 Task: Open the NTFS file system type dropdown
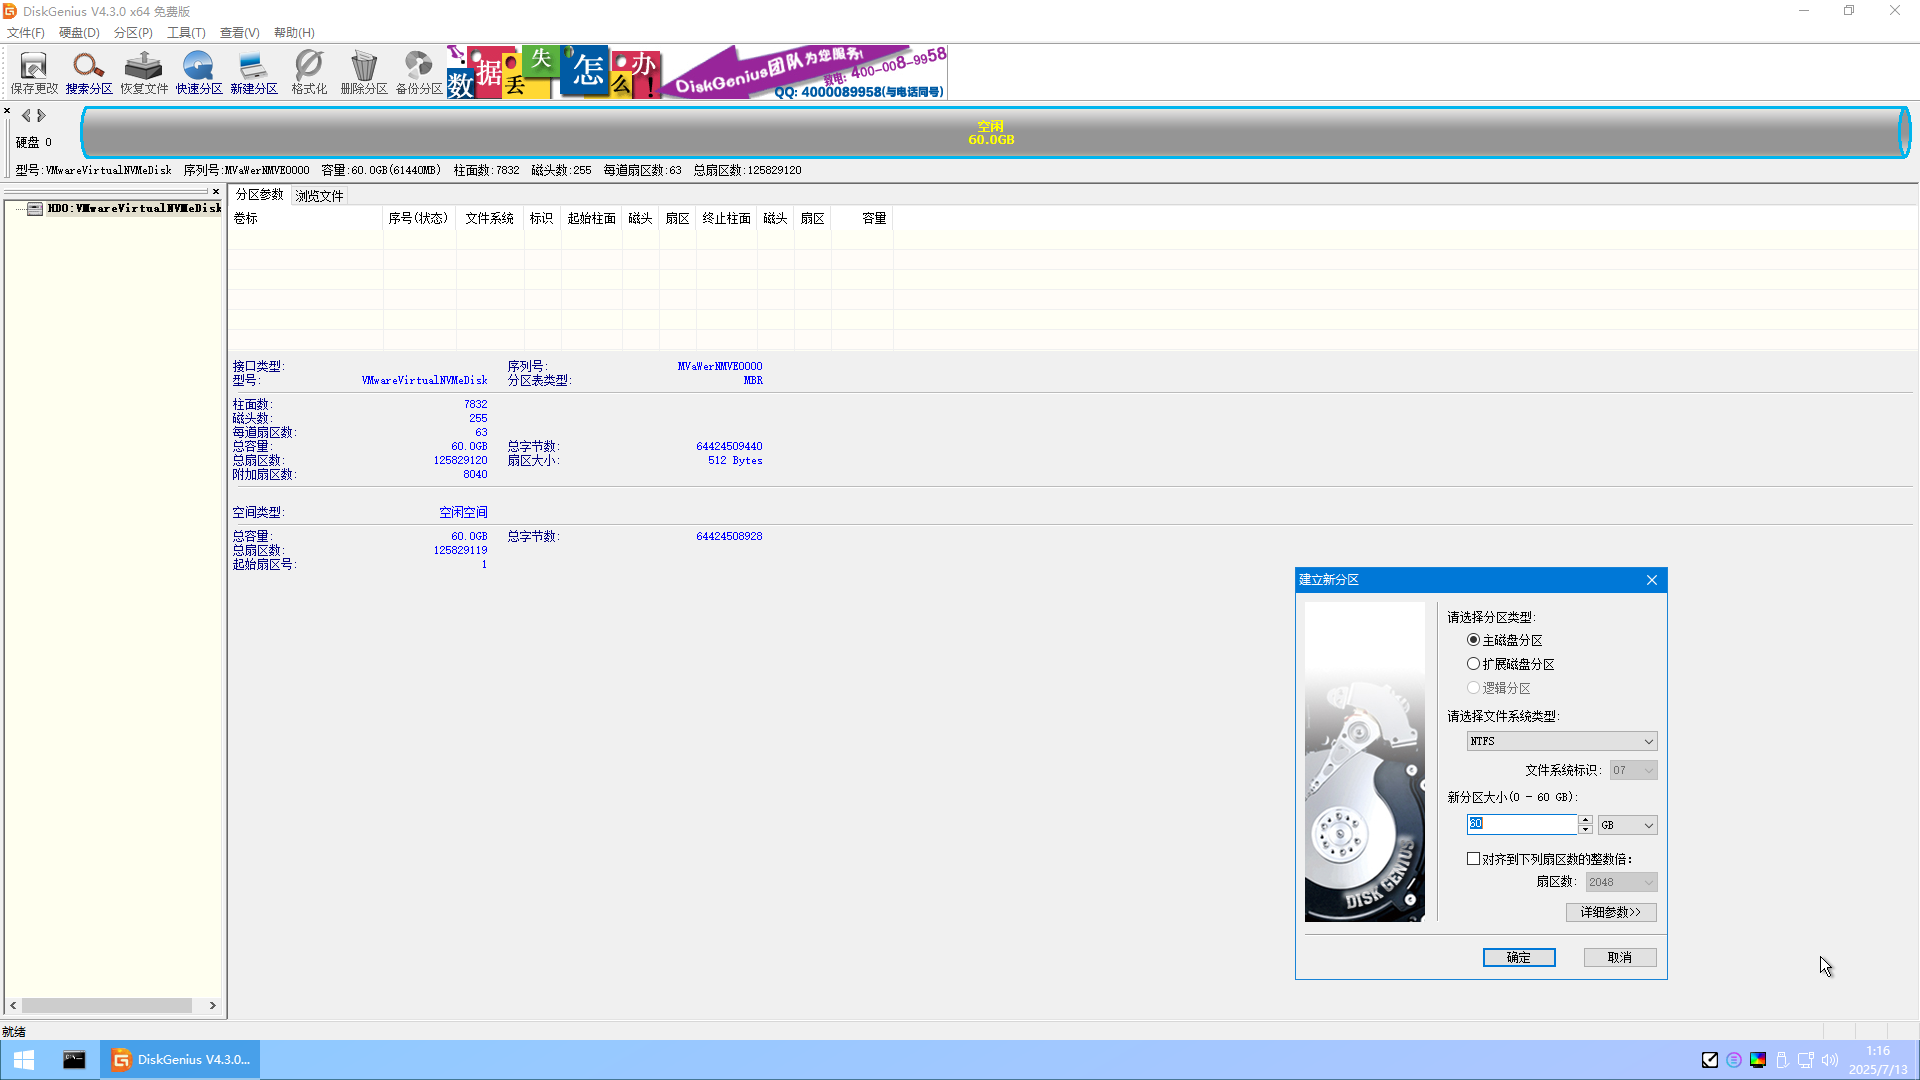pyautogui.click(x=1562, y=741)
